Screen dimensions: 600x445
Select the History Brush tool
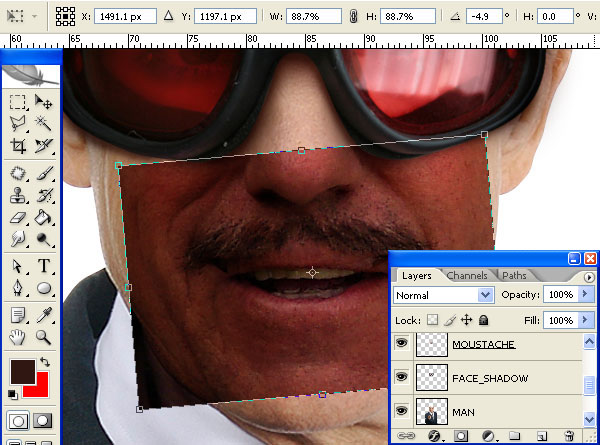coord(44,196)
